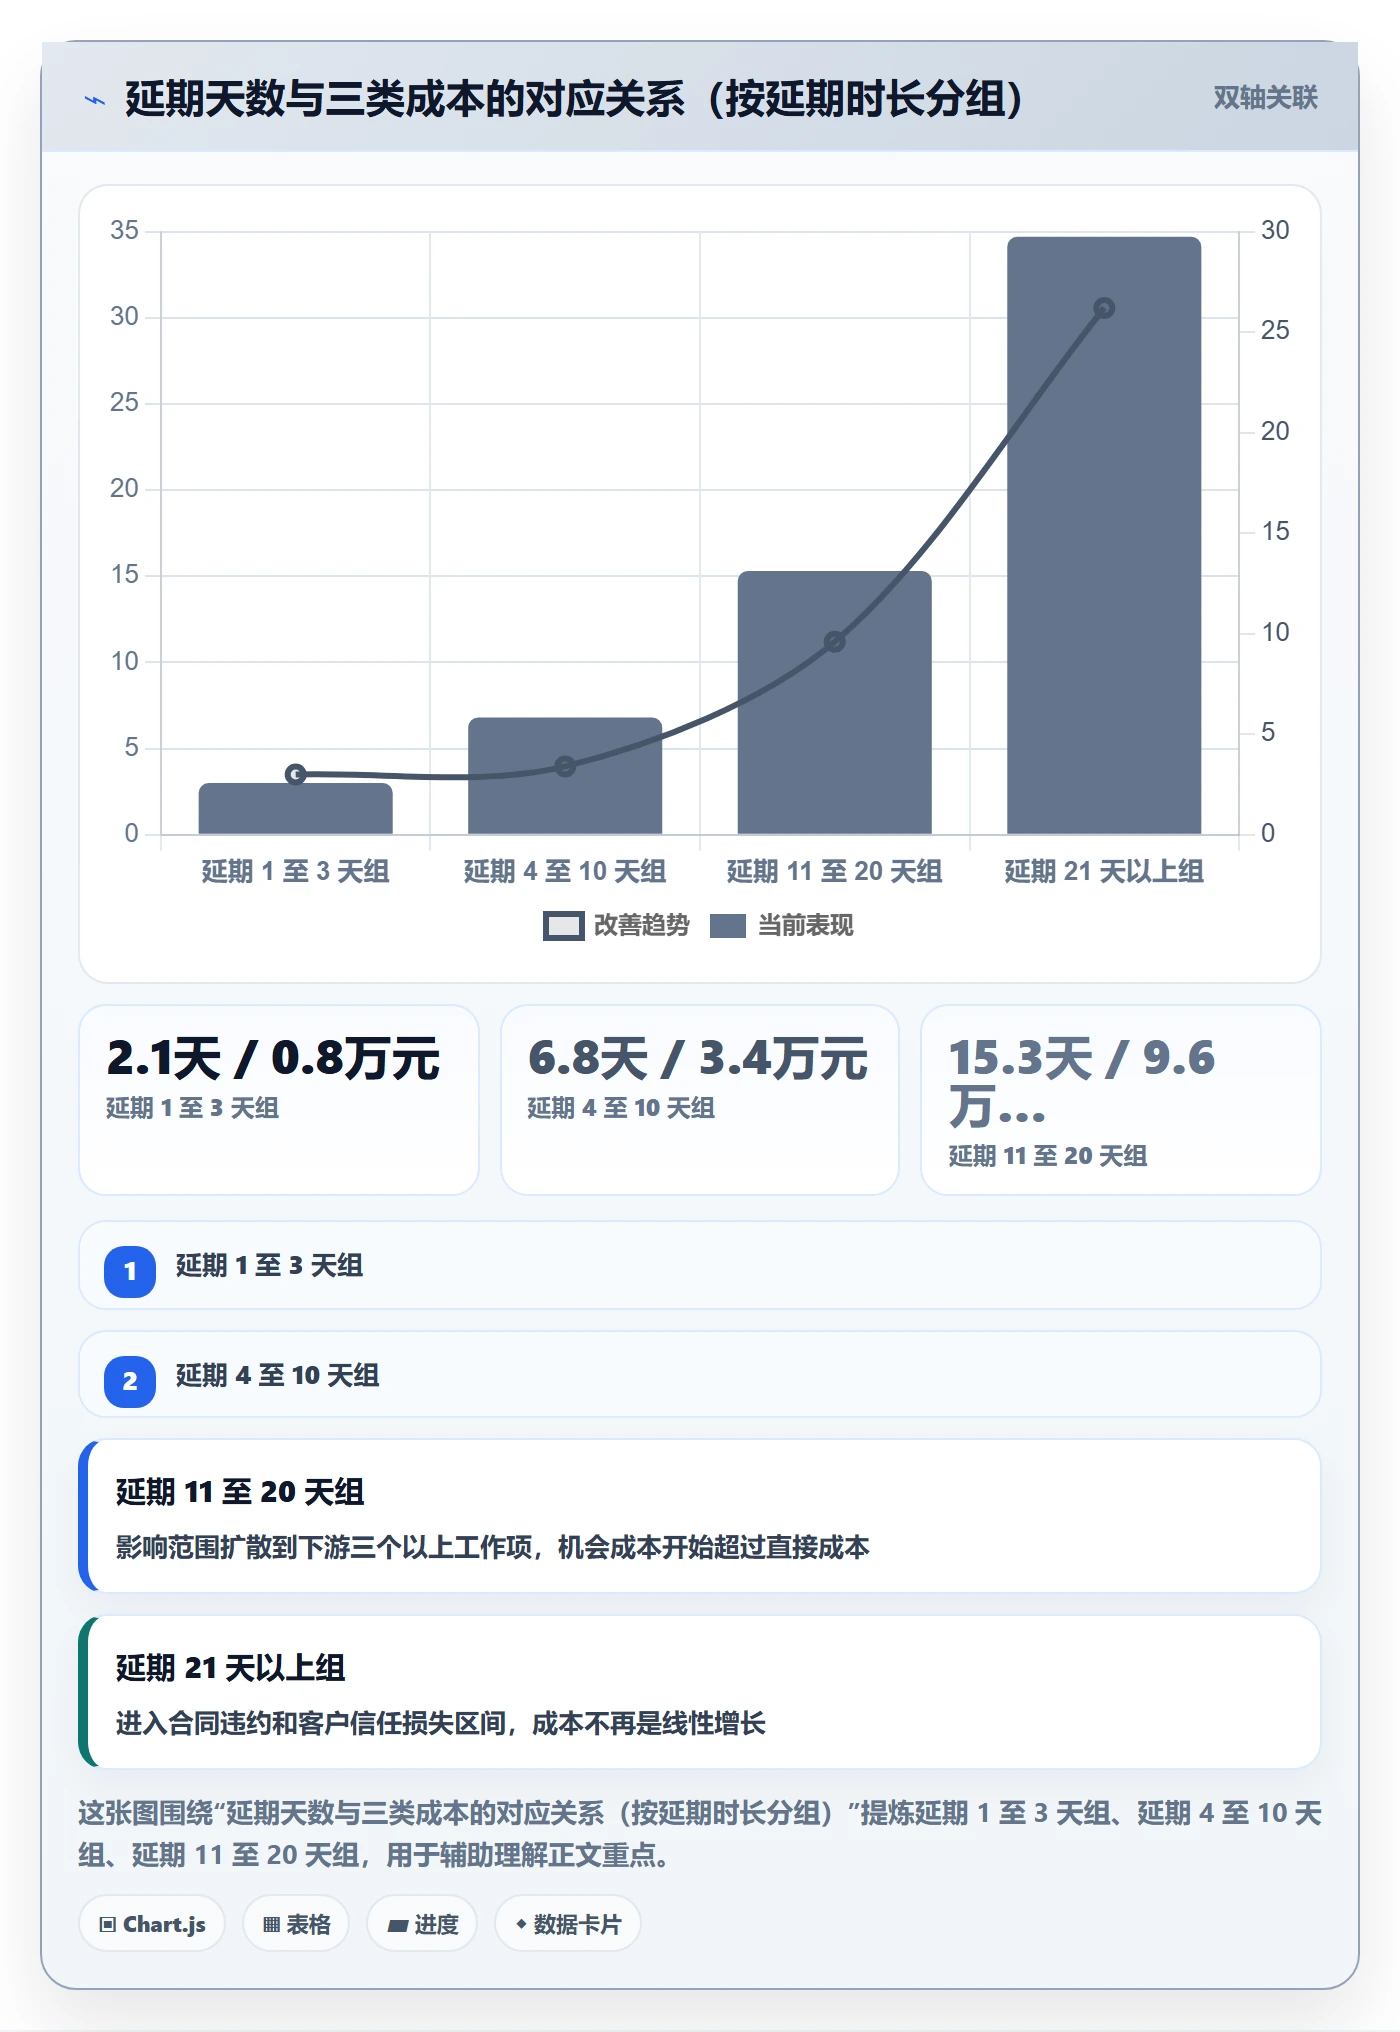Click the left axis tick value 35
The height and width of the screenshot is (2032, 1400).
(124, 231)
